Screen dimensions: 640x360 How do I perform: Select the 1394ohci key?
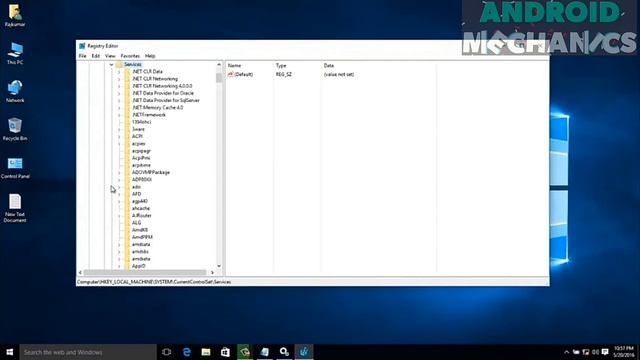[141, 122]
